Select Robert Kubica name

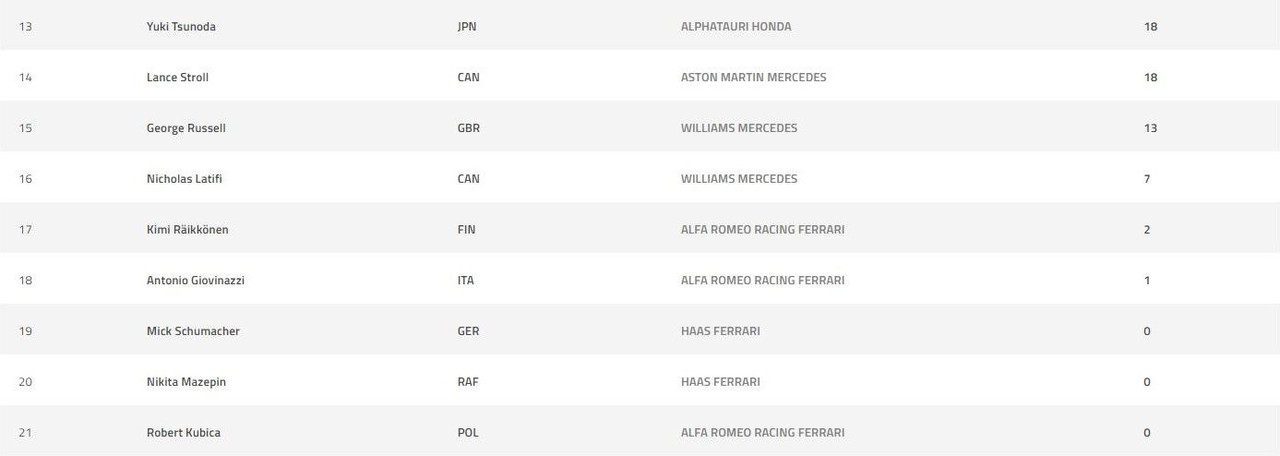(183, 433)
